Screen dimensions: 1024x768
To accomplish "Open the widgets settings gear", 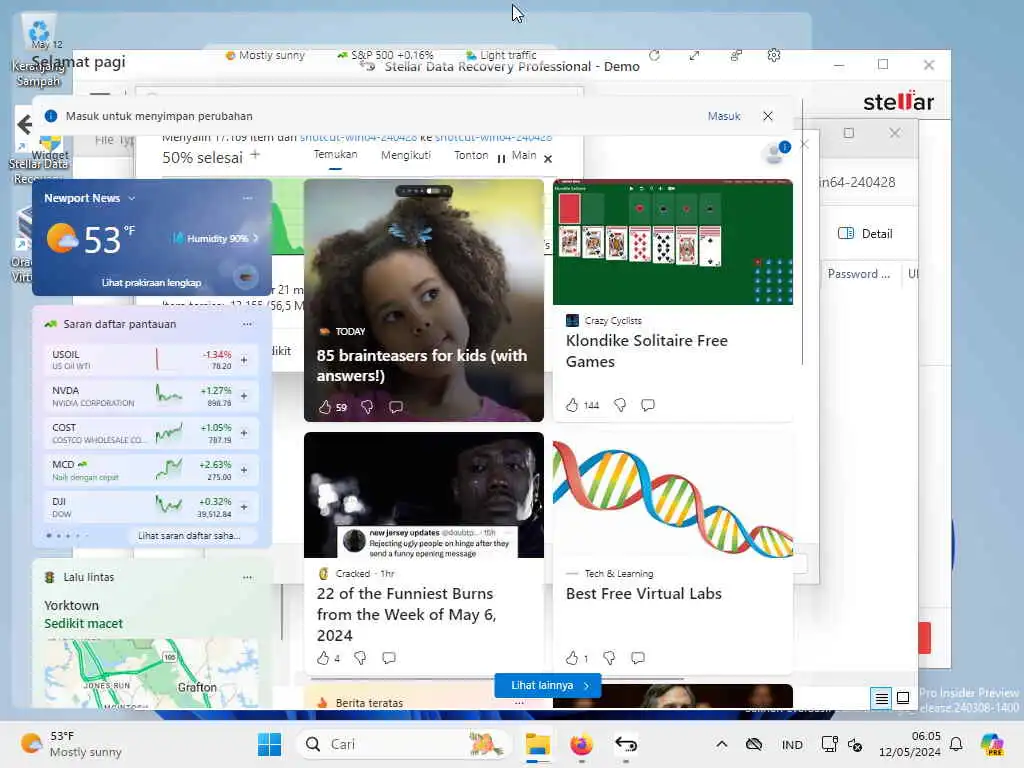I will 774,56.
